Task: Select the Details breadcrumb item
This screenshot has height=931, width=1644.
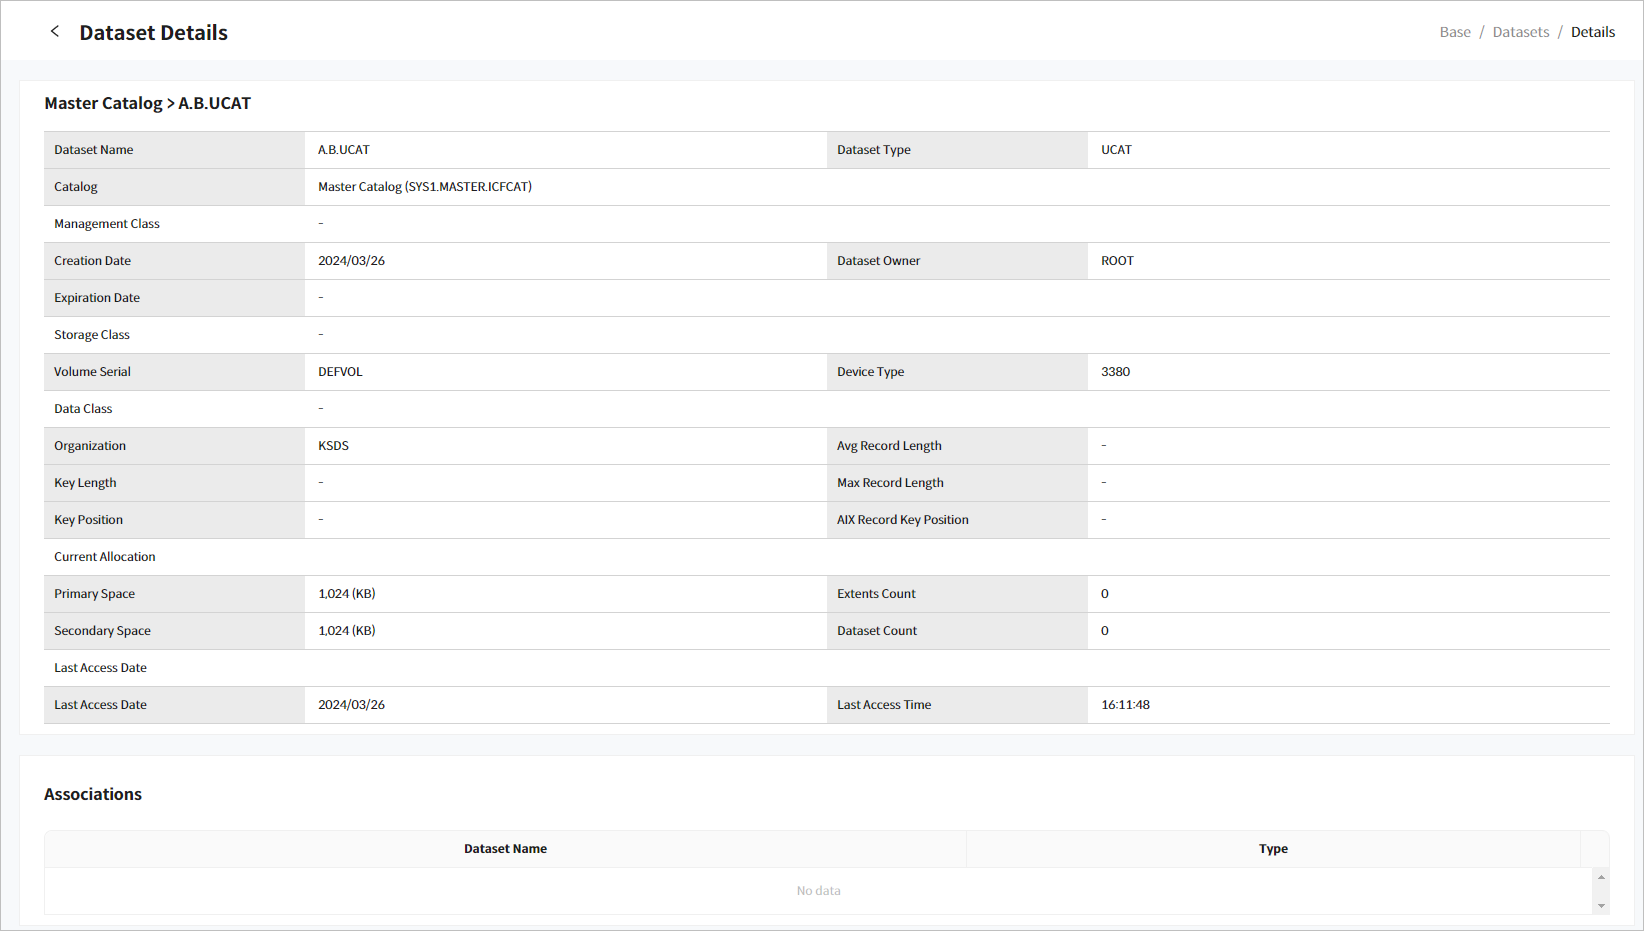Action: pos(1593,31)
